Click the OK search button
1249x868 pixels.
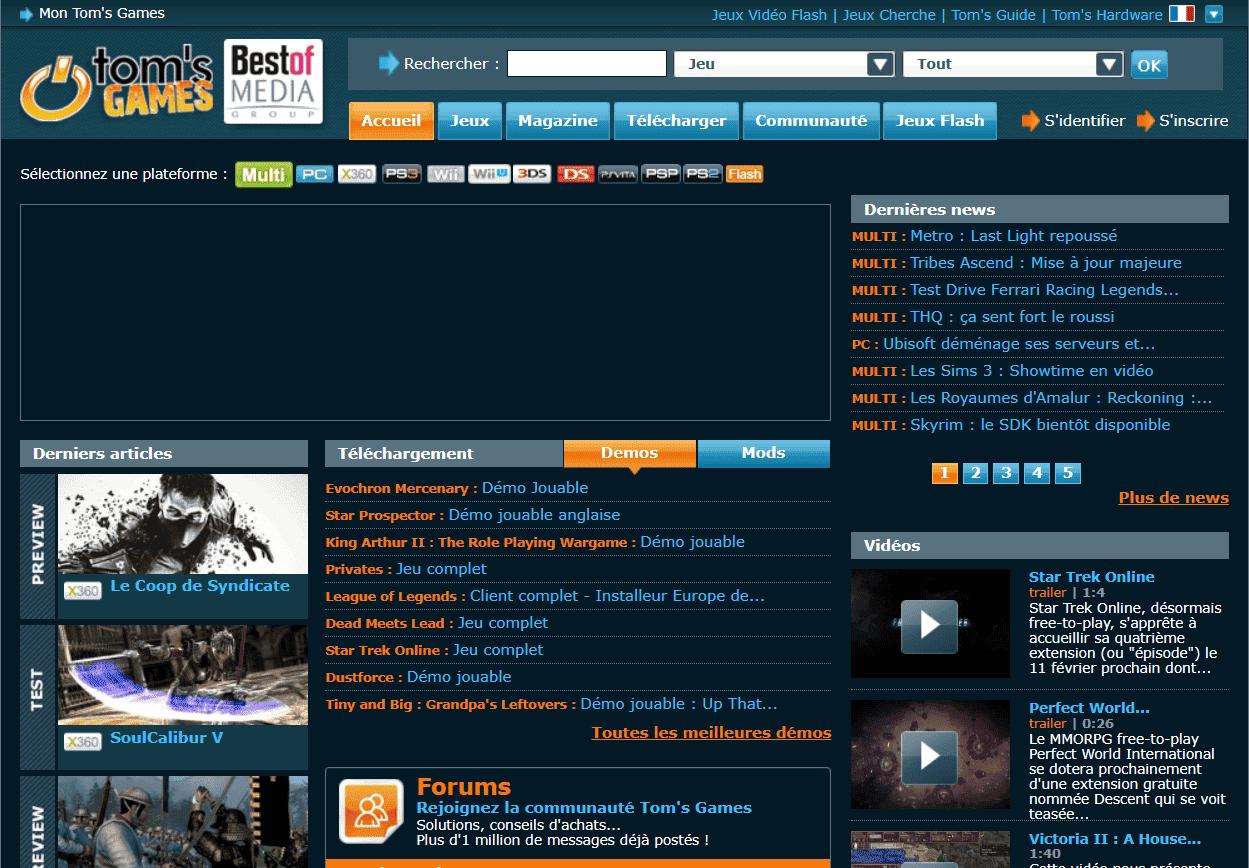pos(1149,65)
